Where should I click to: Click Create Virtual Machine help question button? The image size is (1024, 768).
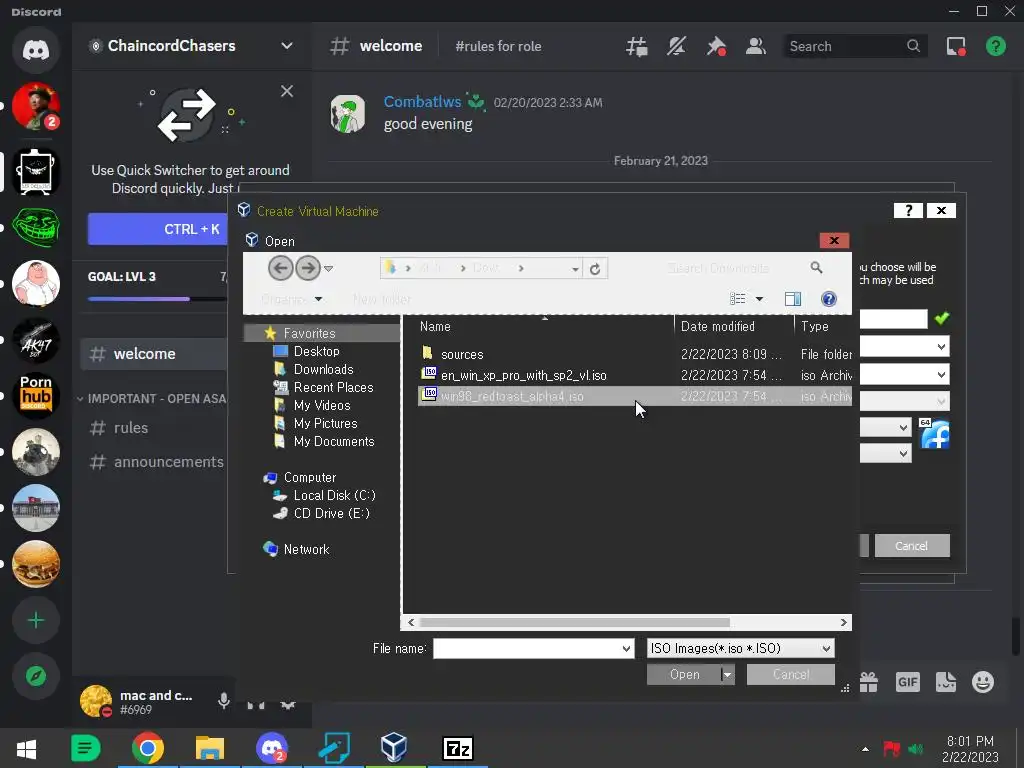tap(908, 210)
